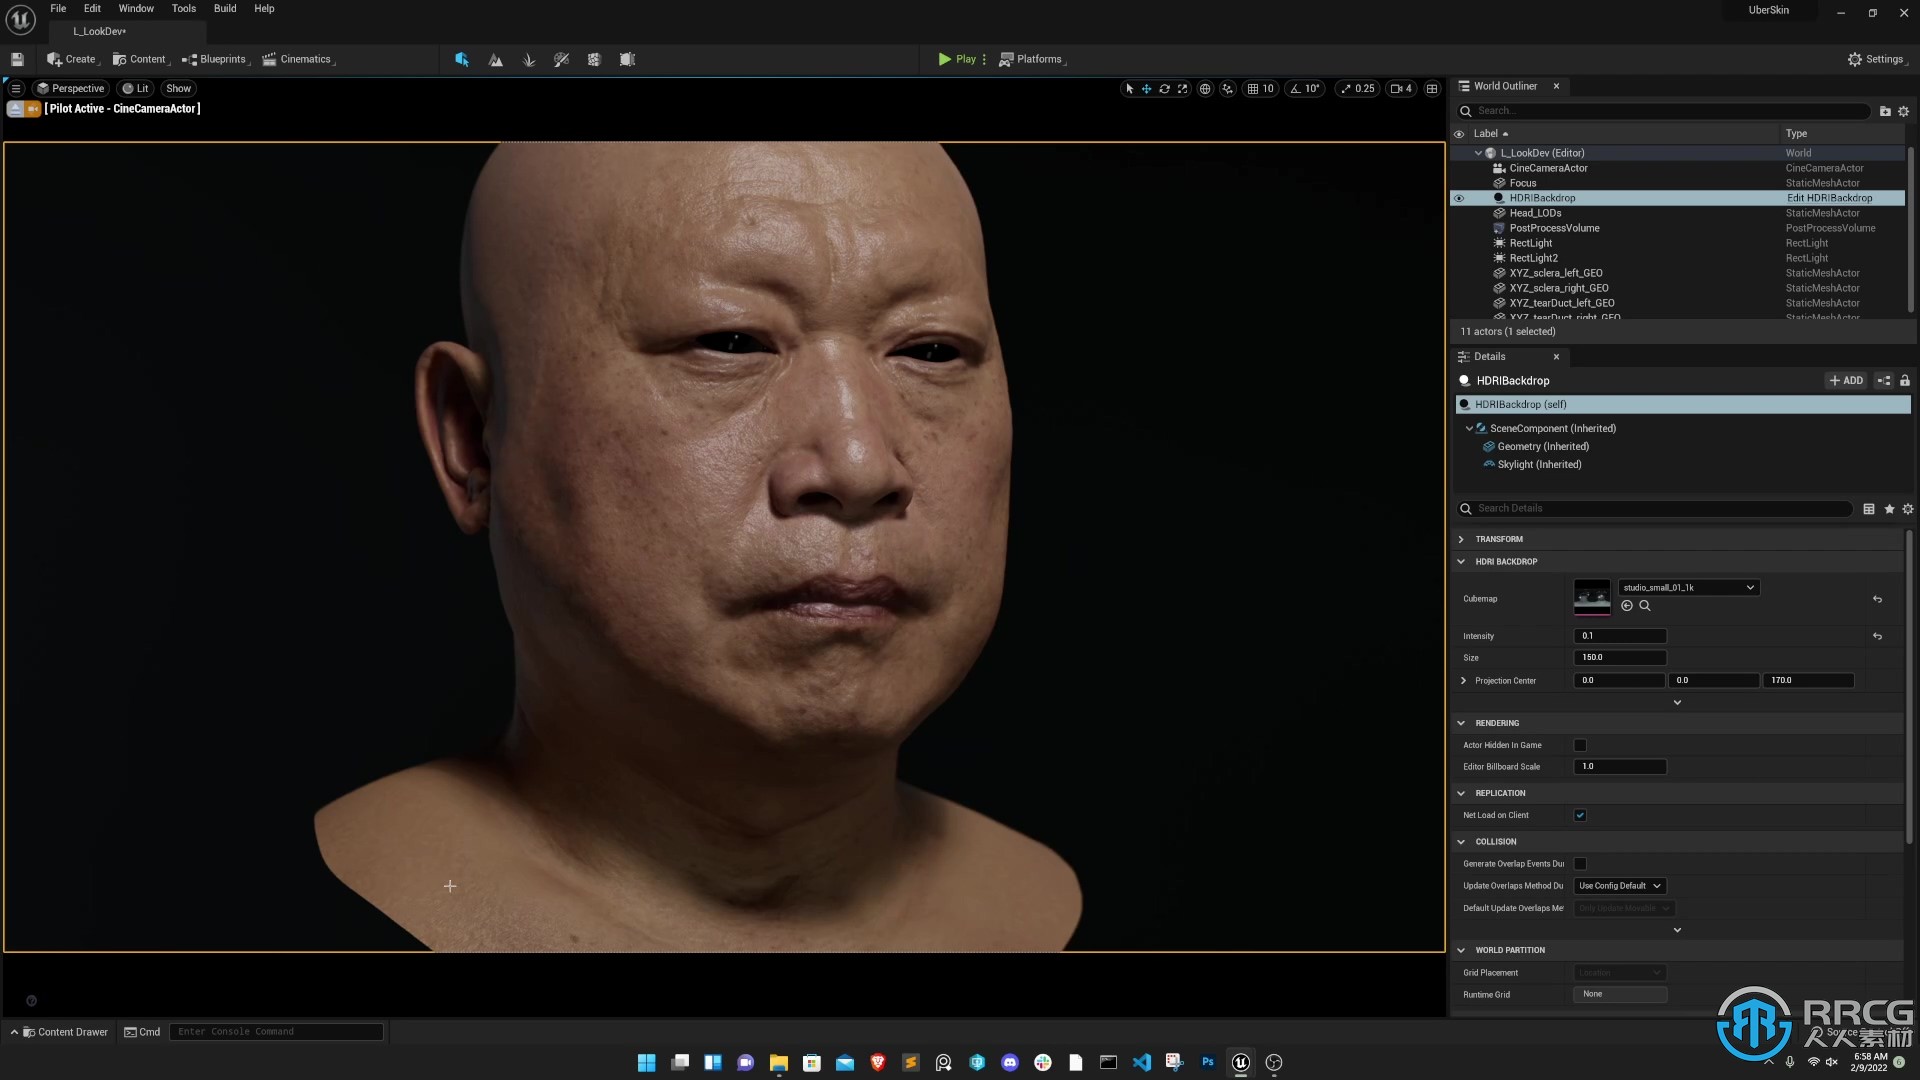Switch to Brush Editing mode icon

click(627, 59)
